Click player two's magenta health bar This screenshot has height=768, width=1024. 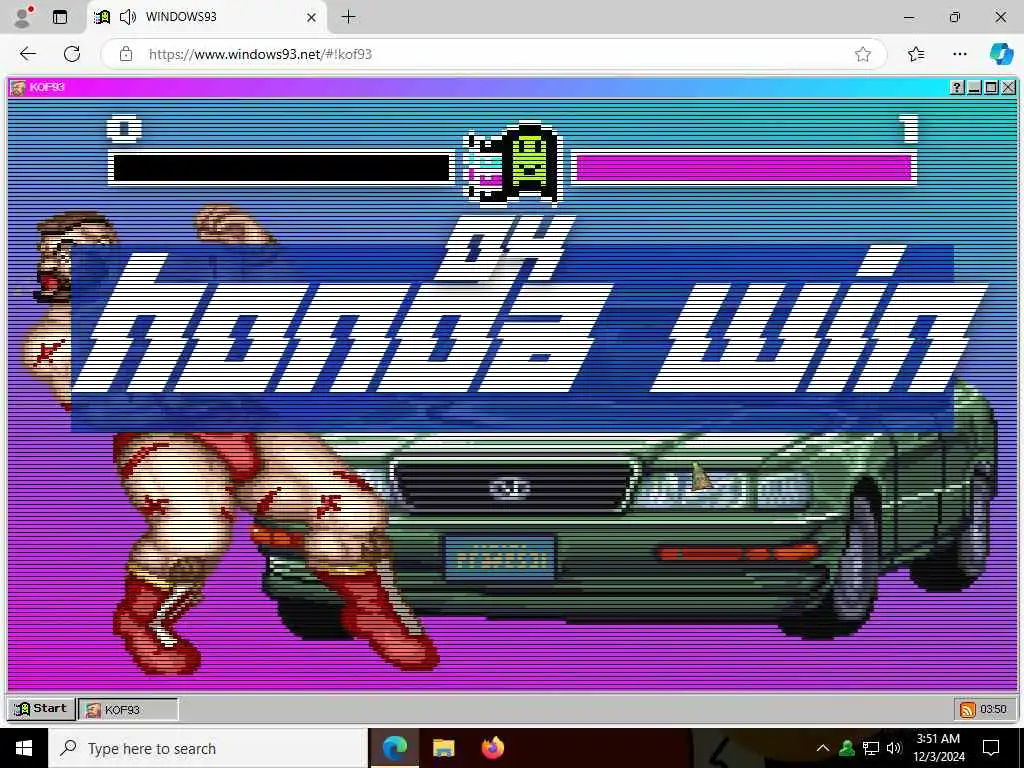pos(744,168)
